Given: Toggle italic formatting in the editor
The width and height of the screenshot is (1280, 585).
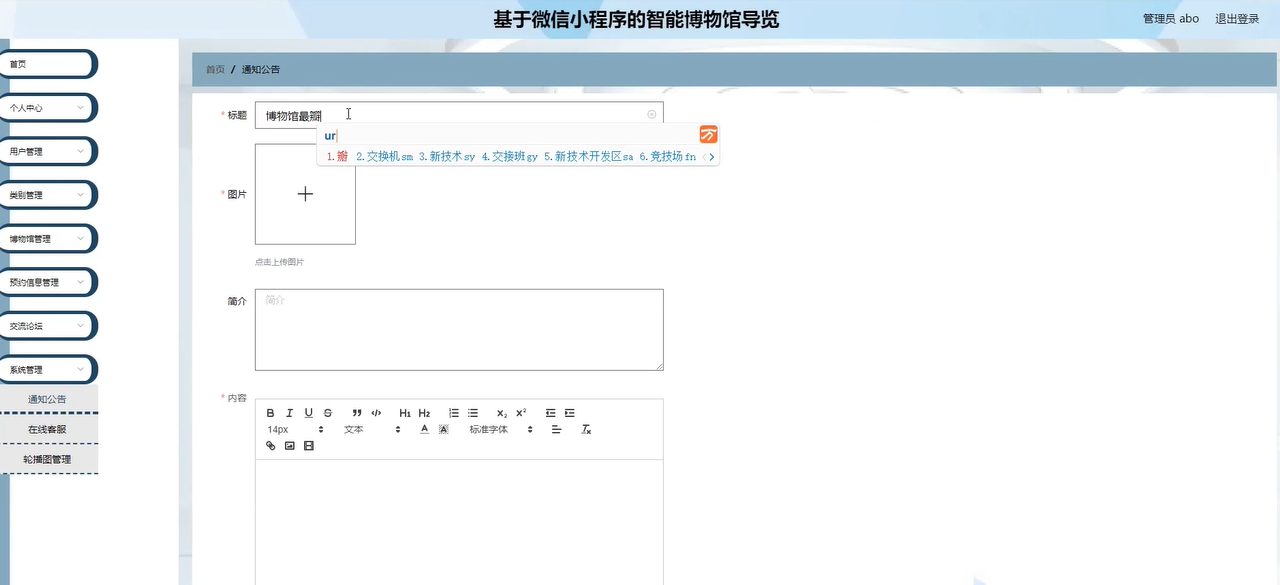Looking at the screenshot, I should (x=290, y=413).
